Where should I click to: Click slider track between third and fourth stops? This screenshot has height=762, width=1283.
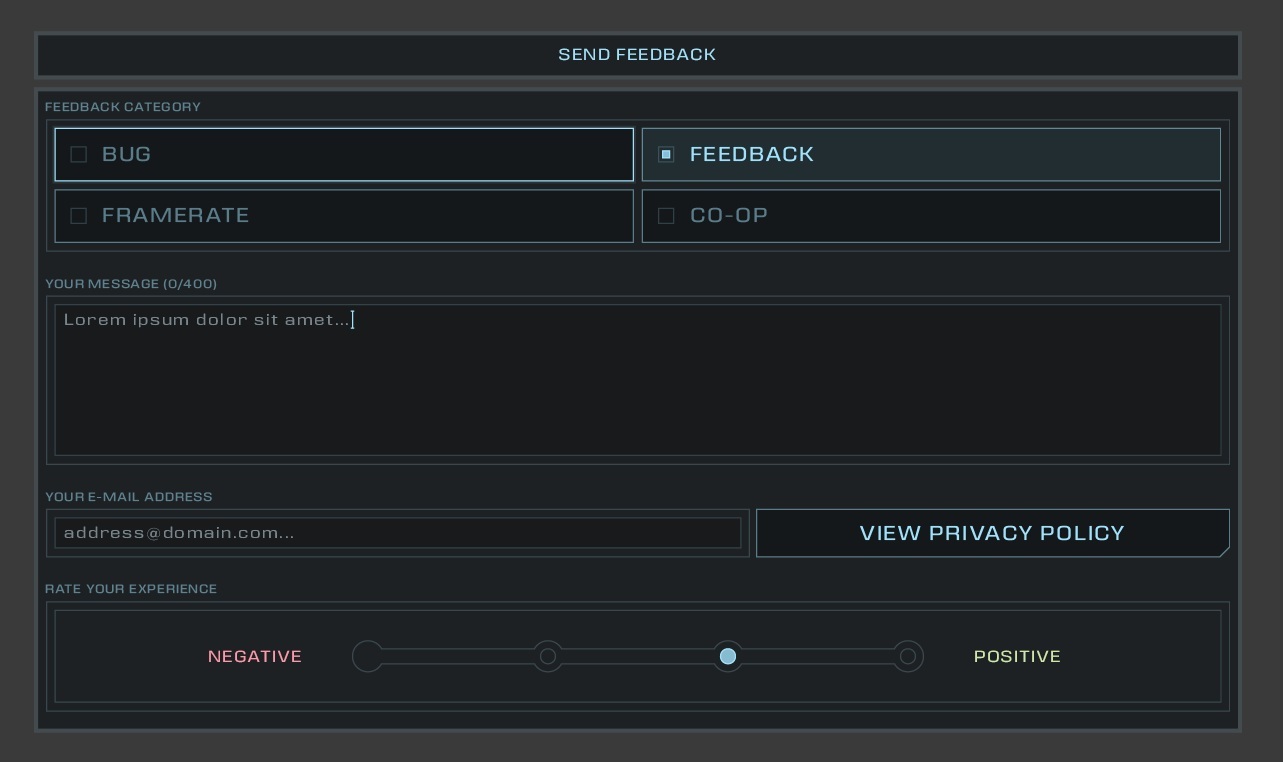[818, 657]
